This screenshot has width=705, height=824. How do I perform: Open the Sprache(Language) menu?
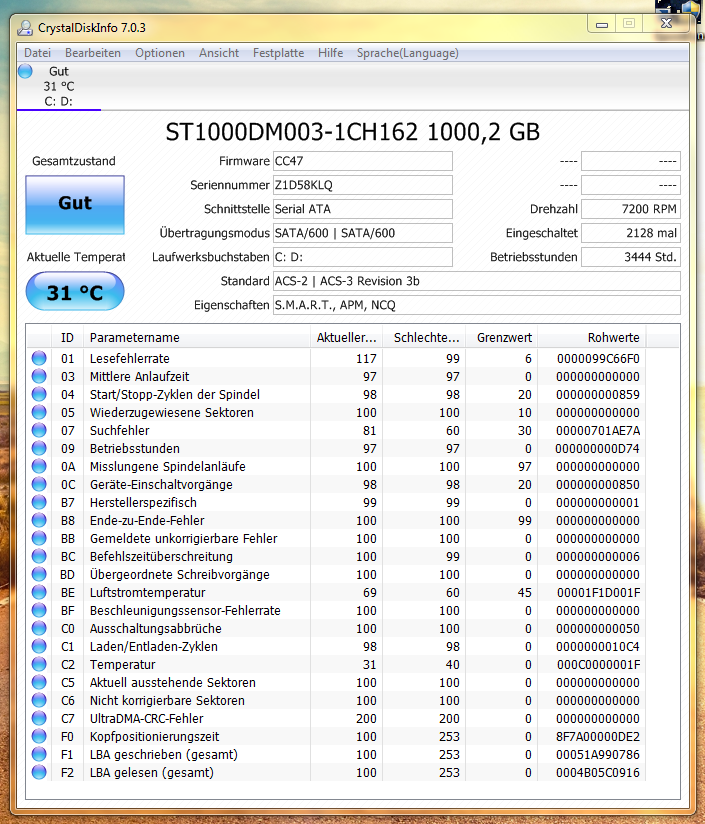coord(408,53)
